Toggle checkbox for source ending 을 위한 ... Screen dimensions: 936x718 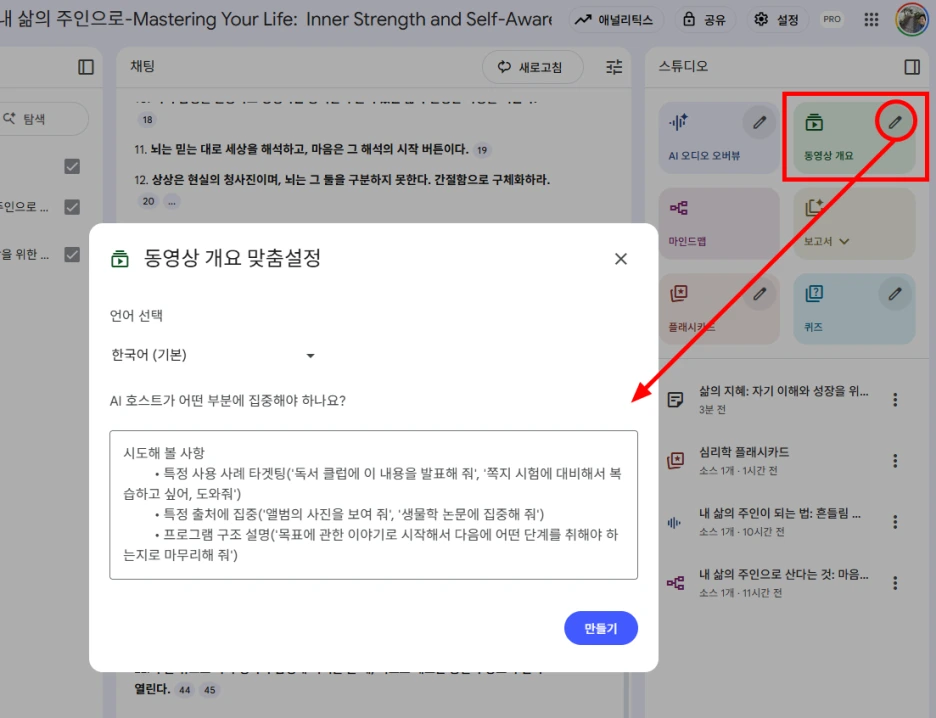pos(72,255)
